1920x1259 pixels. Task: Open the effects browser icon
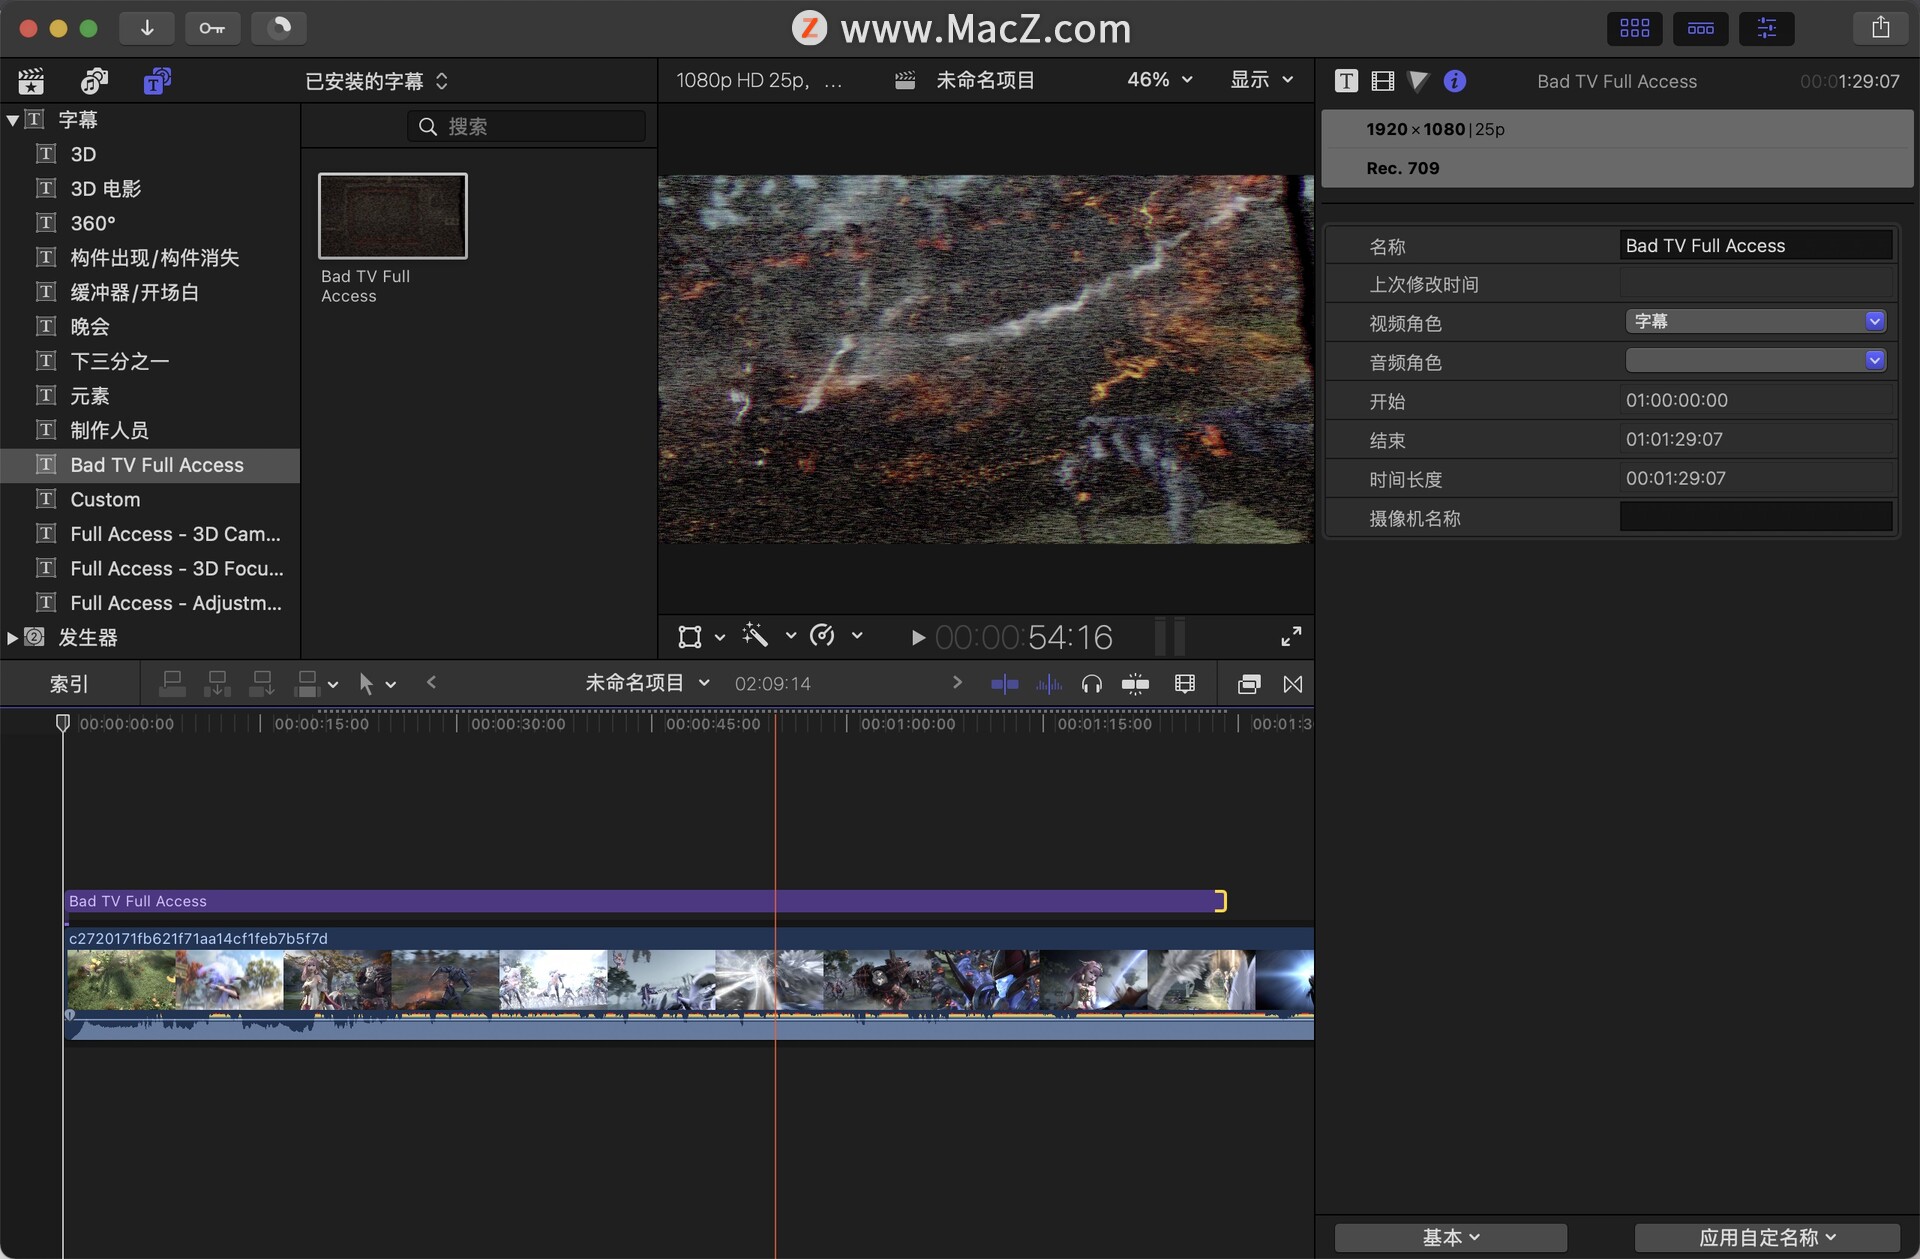(x=1248, y=684)
